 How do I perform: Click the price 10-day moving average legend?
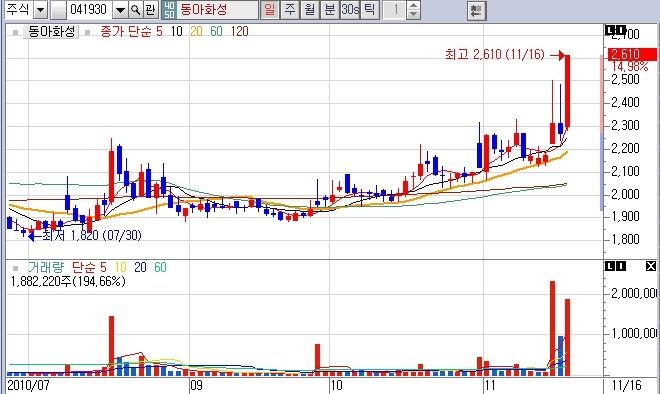(176, 32)
